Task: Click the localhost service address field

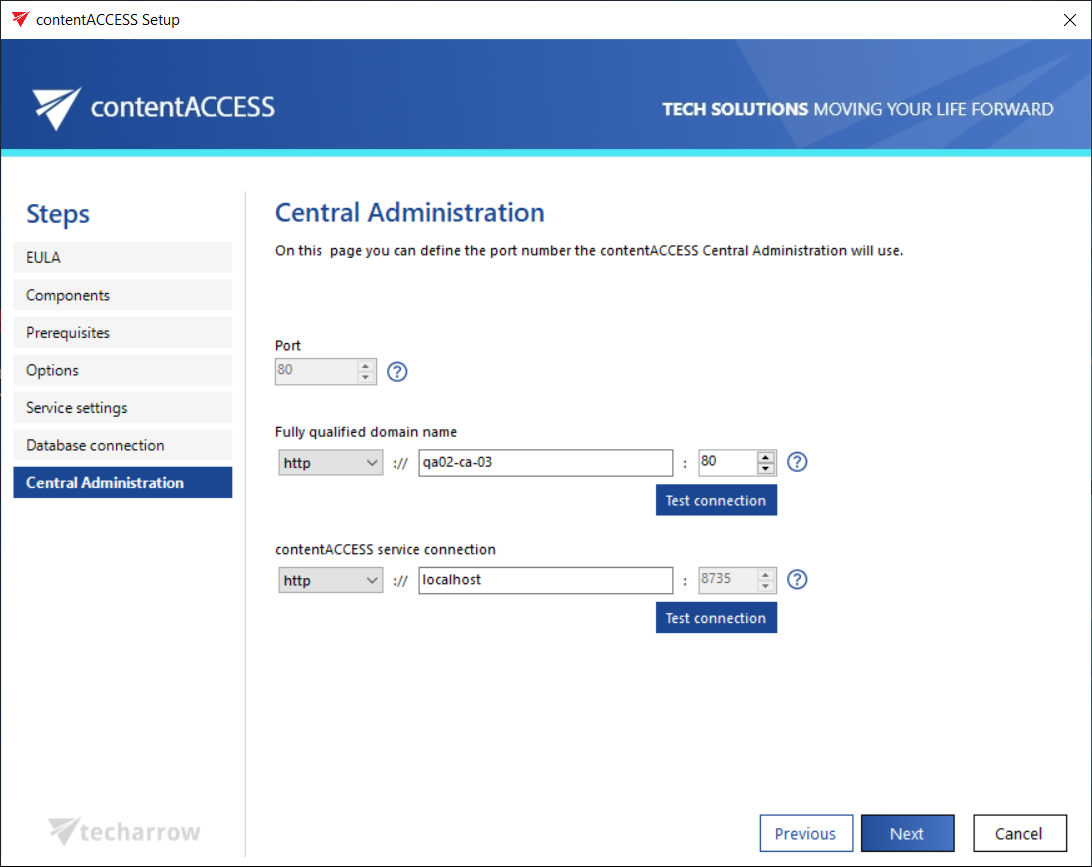Action: coord(545,580)
